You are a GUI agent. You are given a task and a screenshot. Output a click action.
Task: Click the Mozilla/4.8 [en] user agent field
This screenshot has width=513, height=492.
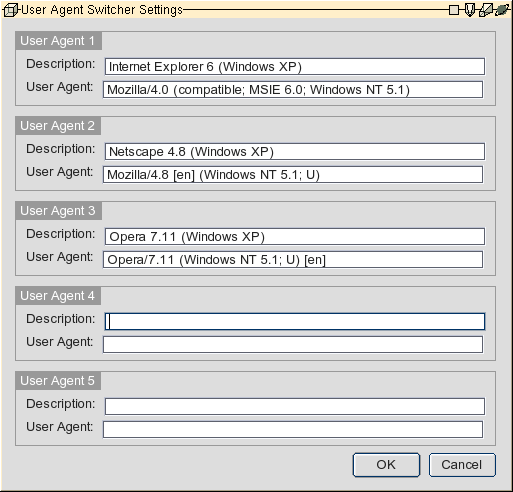point(293,175)
